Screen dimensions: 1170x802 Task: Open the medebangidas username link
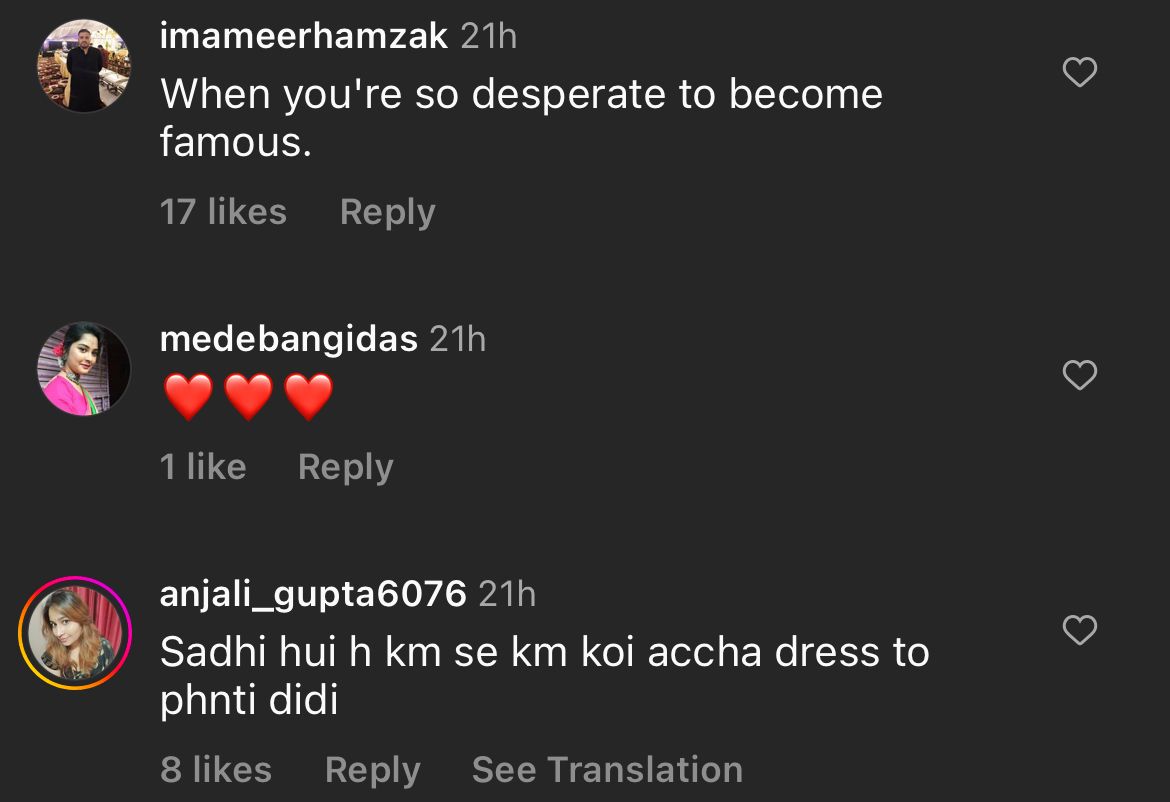(x=288, y=339)
